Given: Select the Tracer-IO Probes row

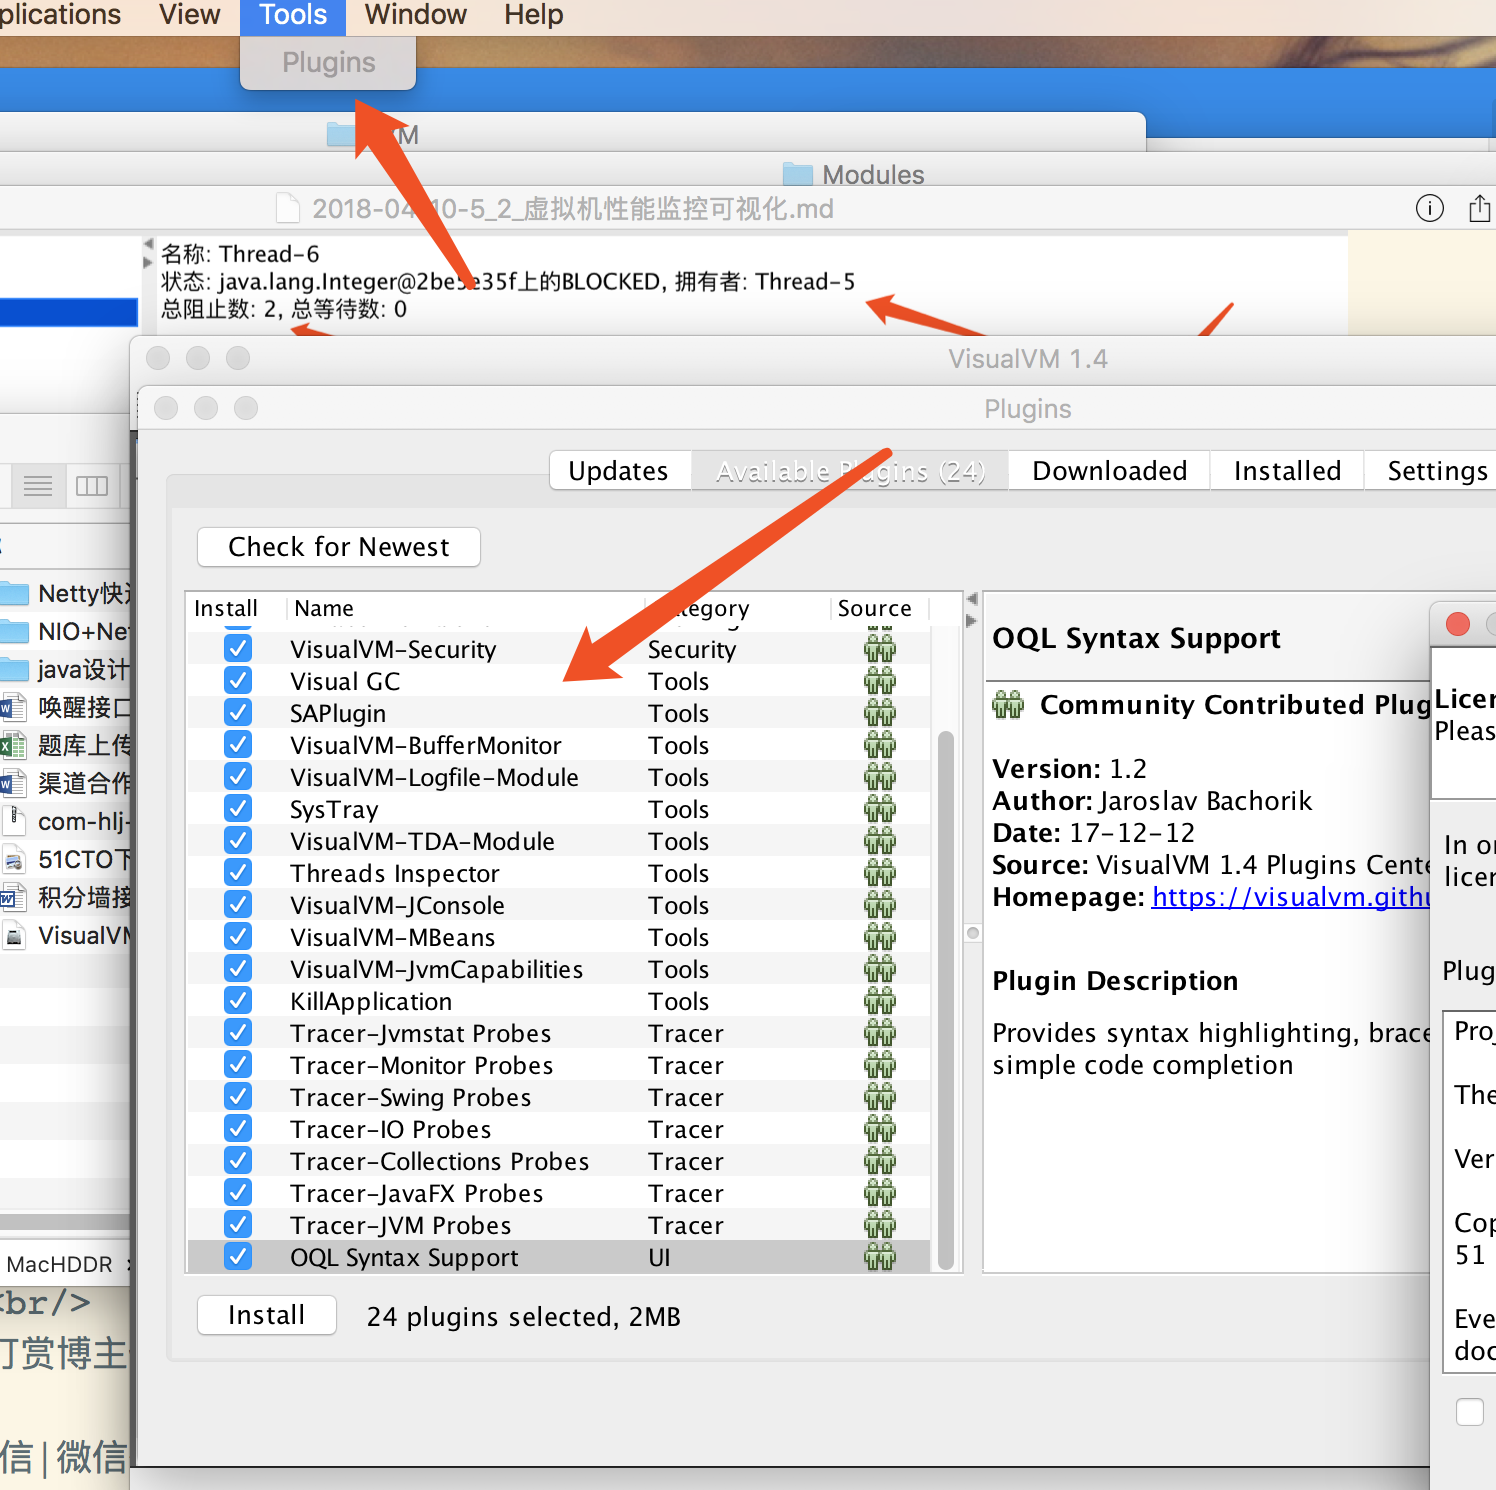Looking at the screenshot, I should click(559, 1129).
